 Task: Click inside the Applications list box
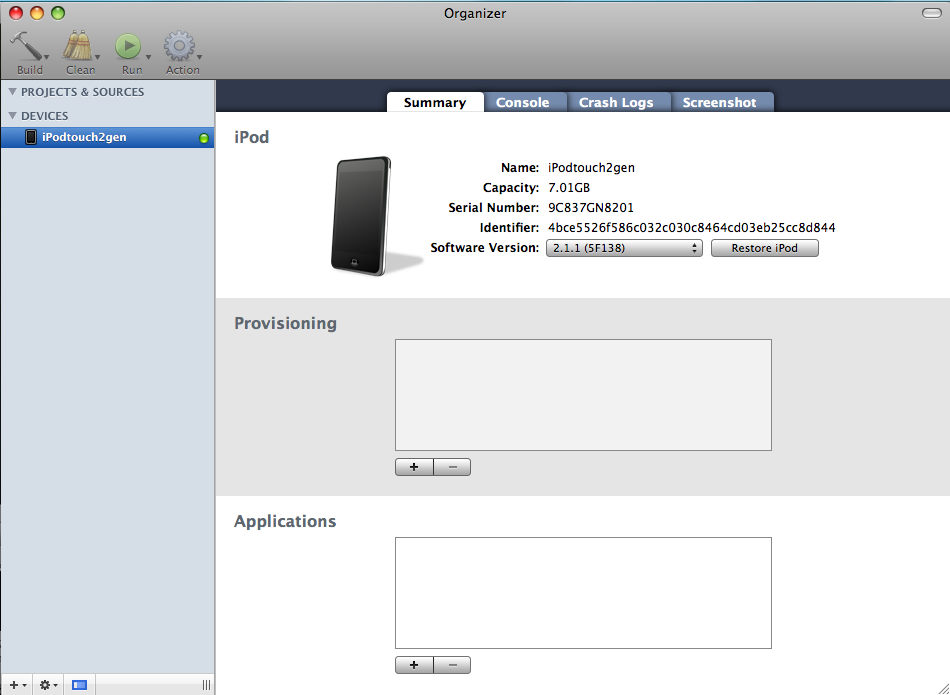pyautogui.click(x=583, y=593)
